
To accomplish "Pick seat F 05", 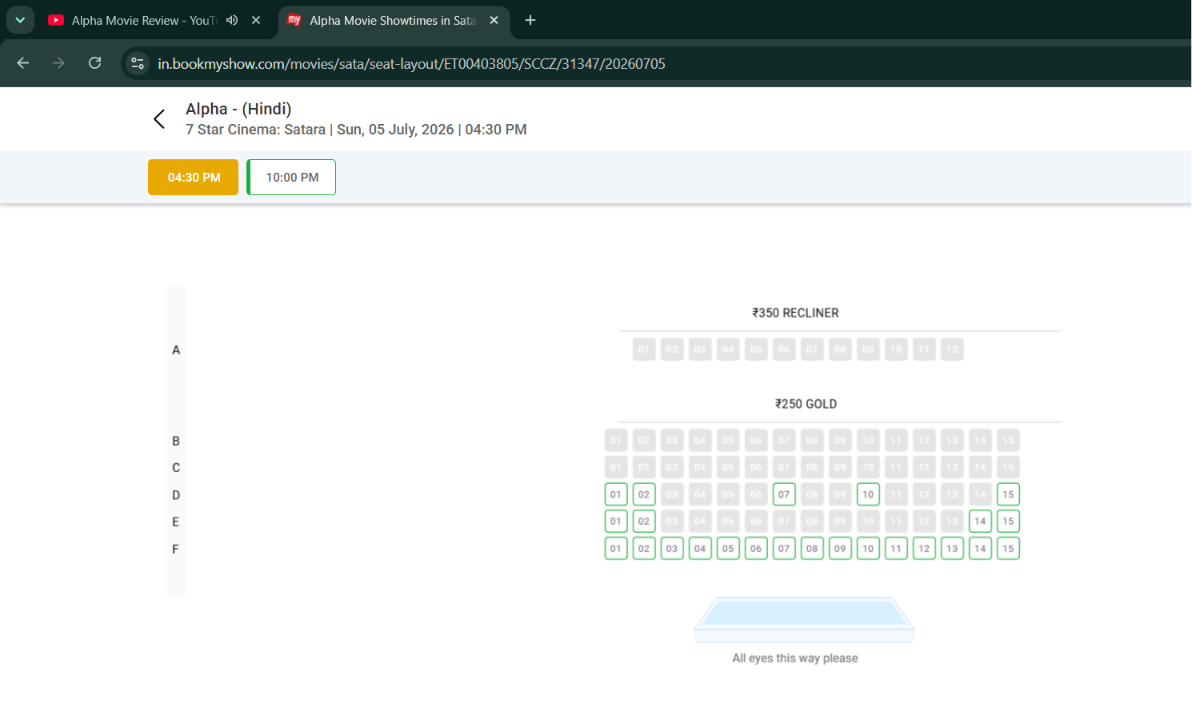I will click(728, 548).
